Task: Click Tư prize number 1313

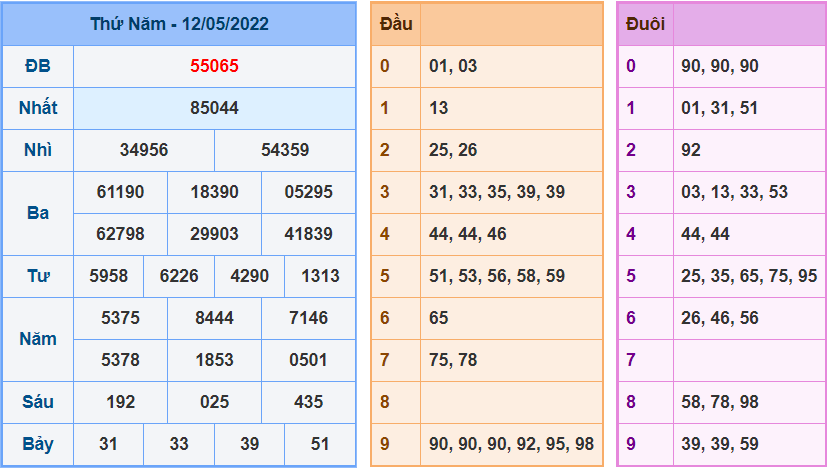Action: 320,275
